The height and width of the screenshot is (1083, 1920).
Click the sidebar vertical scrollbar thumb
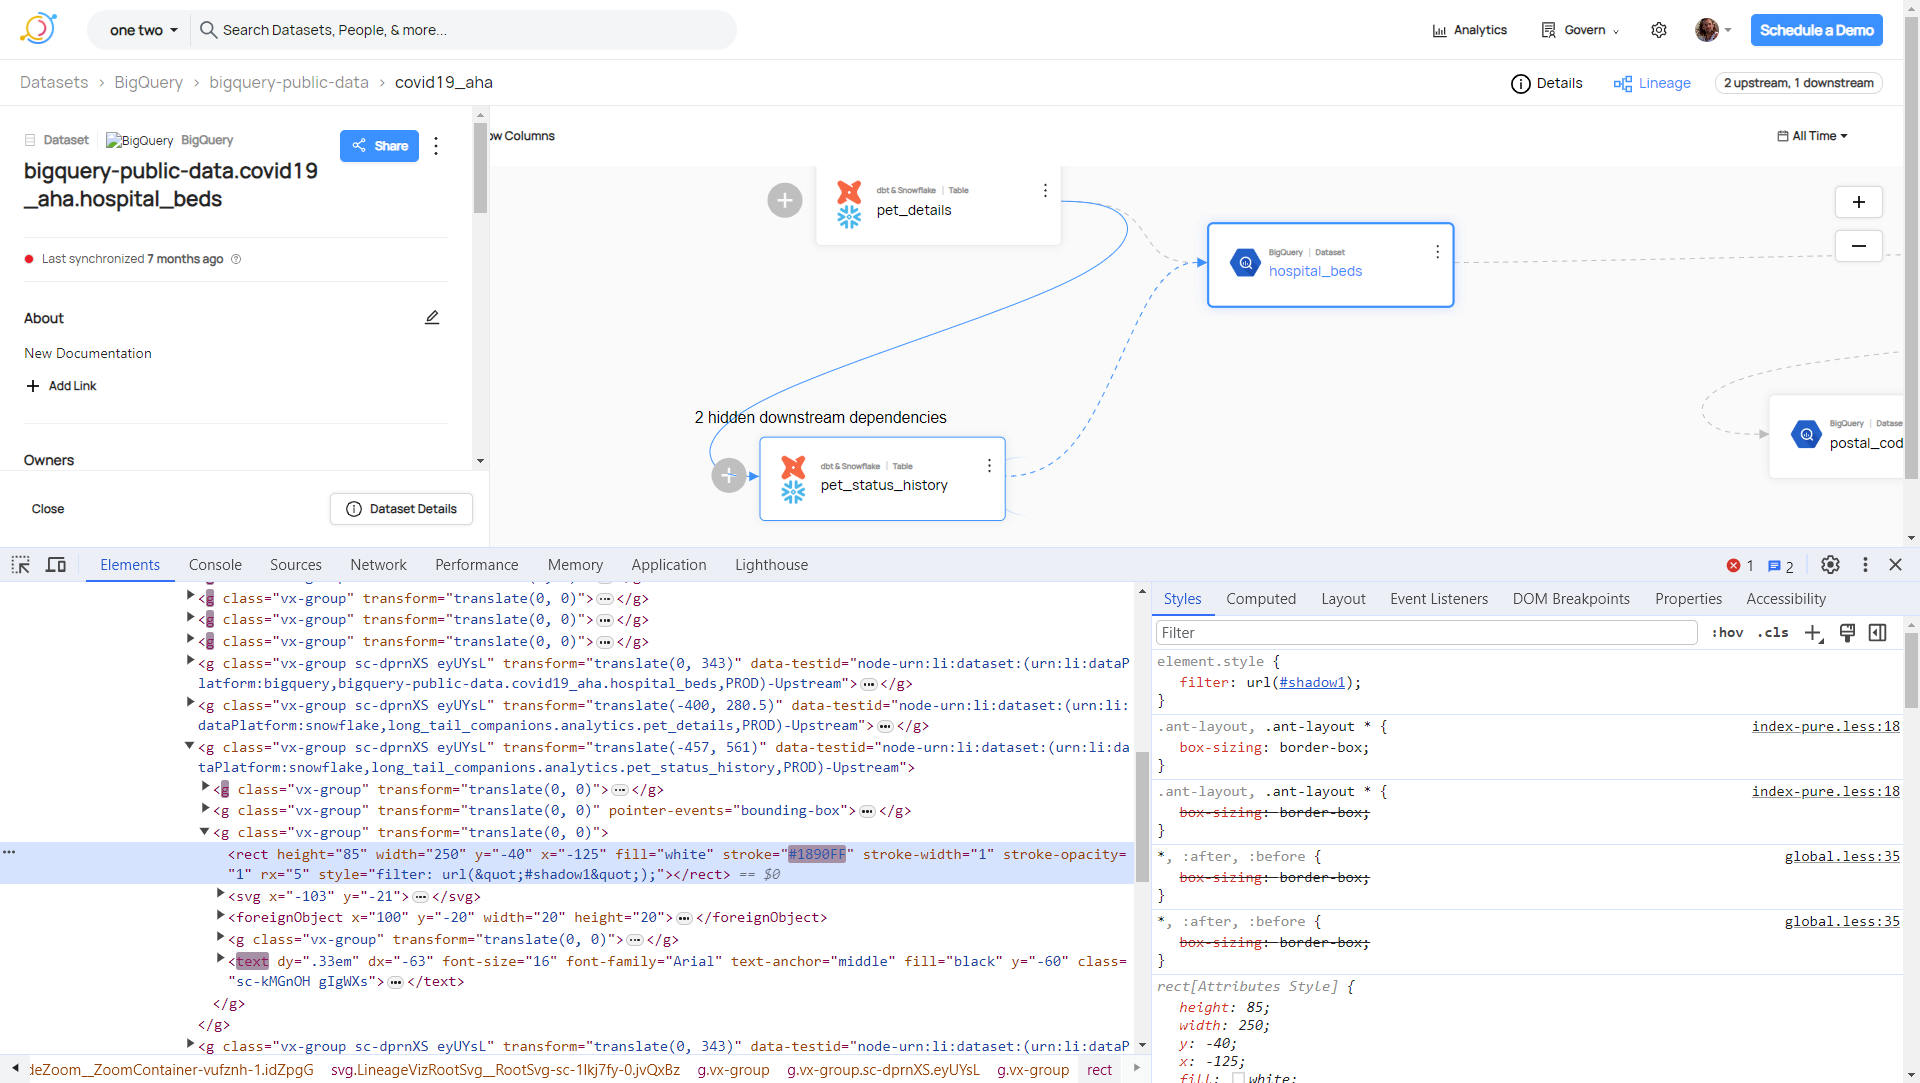481,168
